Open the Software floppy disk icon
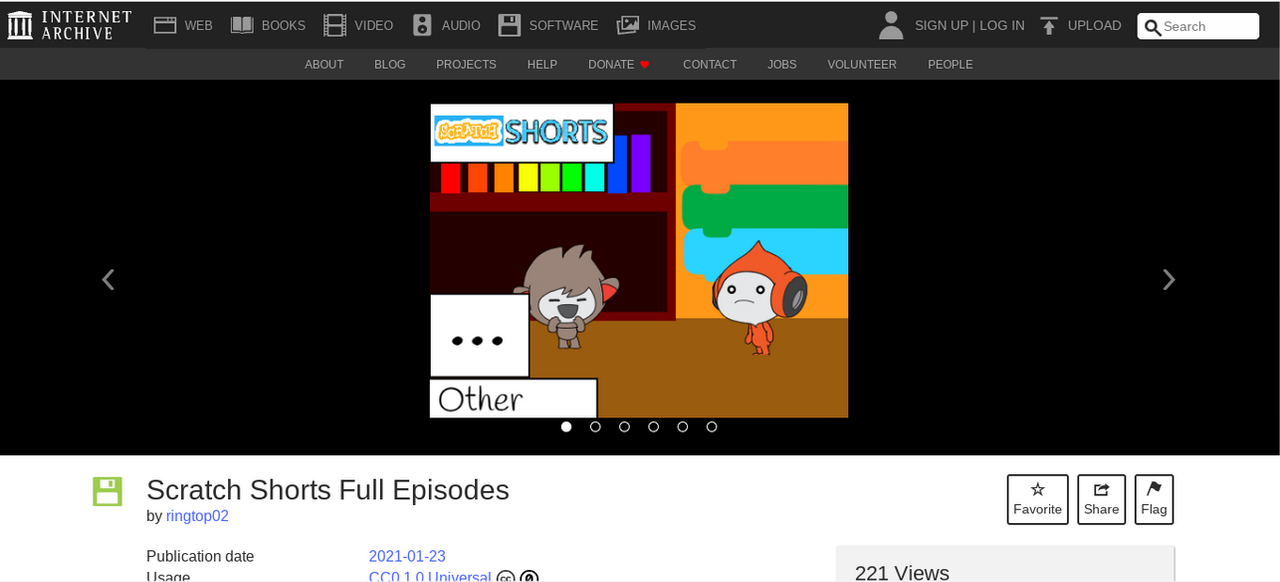Viewport: 1280px width, 582px height. click(x=510, y=25)
